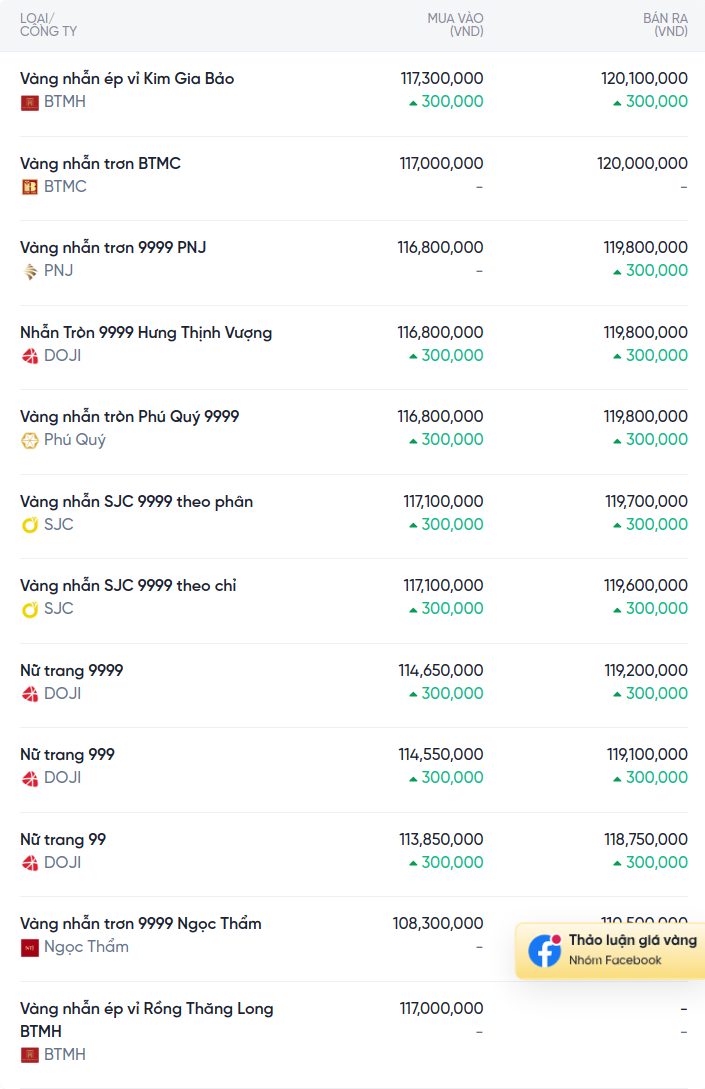Image resolution: width=705 pixels, height=1089 pixels.
Task: Open Thảo luận giá vàng Facebook group
Action: (611, 951)
